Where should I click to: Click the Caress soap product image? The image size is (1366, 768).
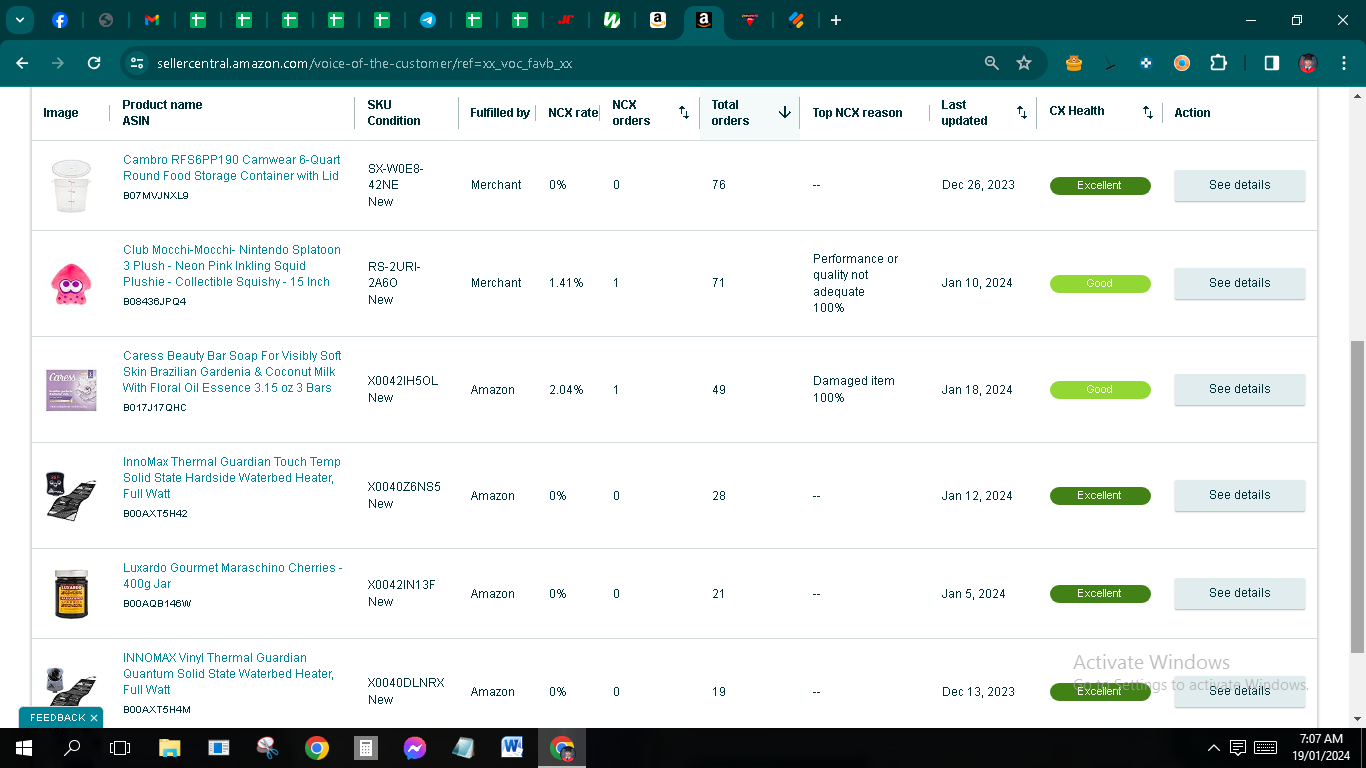click(x=71, y=389)
